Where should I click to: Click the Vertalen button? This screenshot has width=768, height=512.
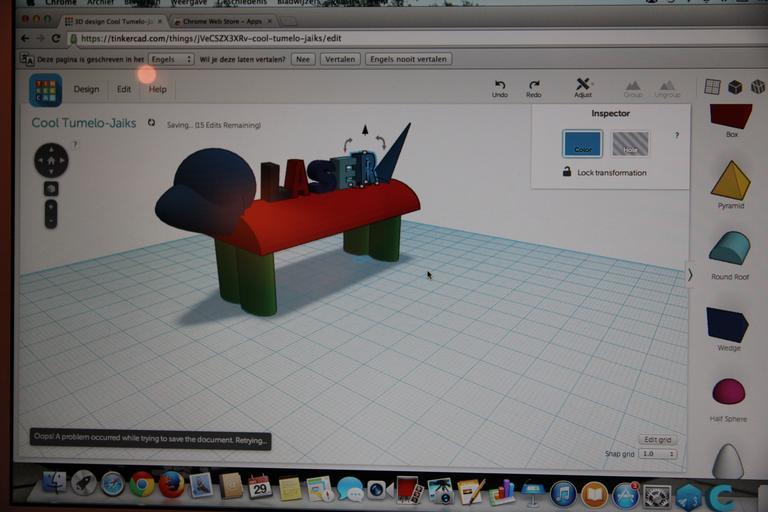tap(339, 59)
